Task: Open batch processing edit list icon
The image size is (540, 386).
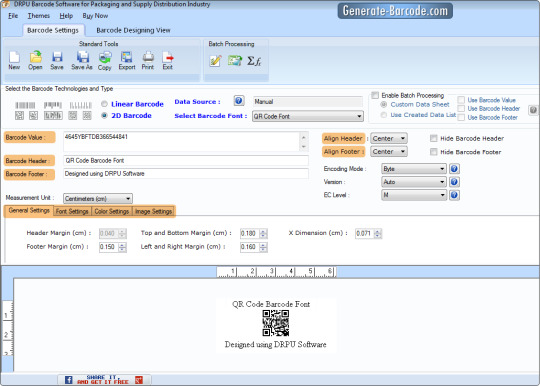Action: coord(215,61)
